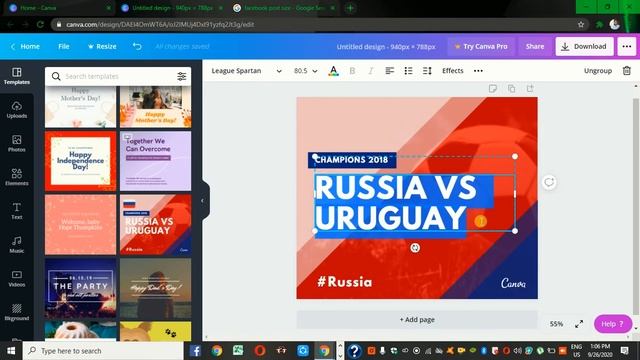Open the Resize option
Image resolution: width=640 pixels, height=360 pixels.
point(102,47)
